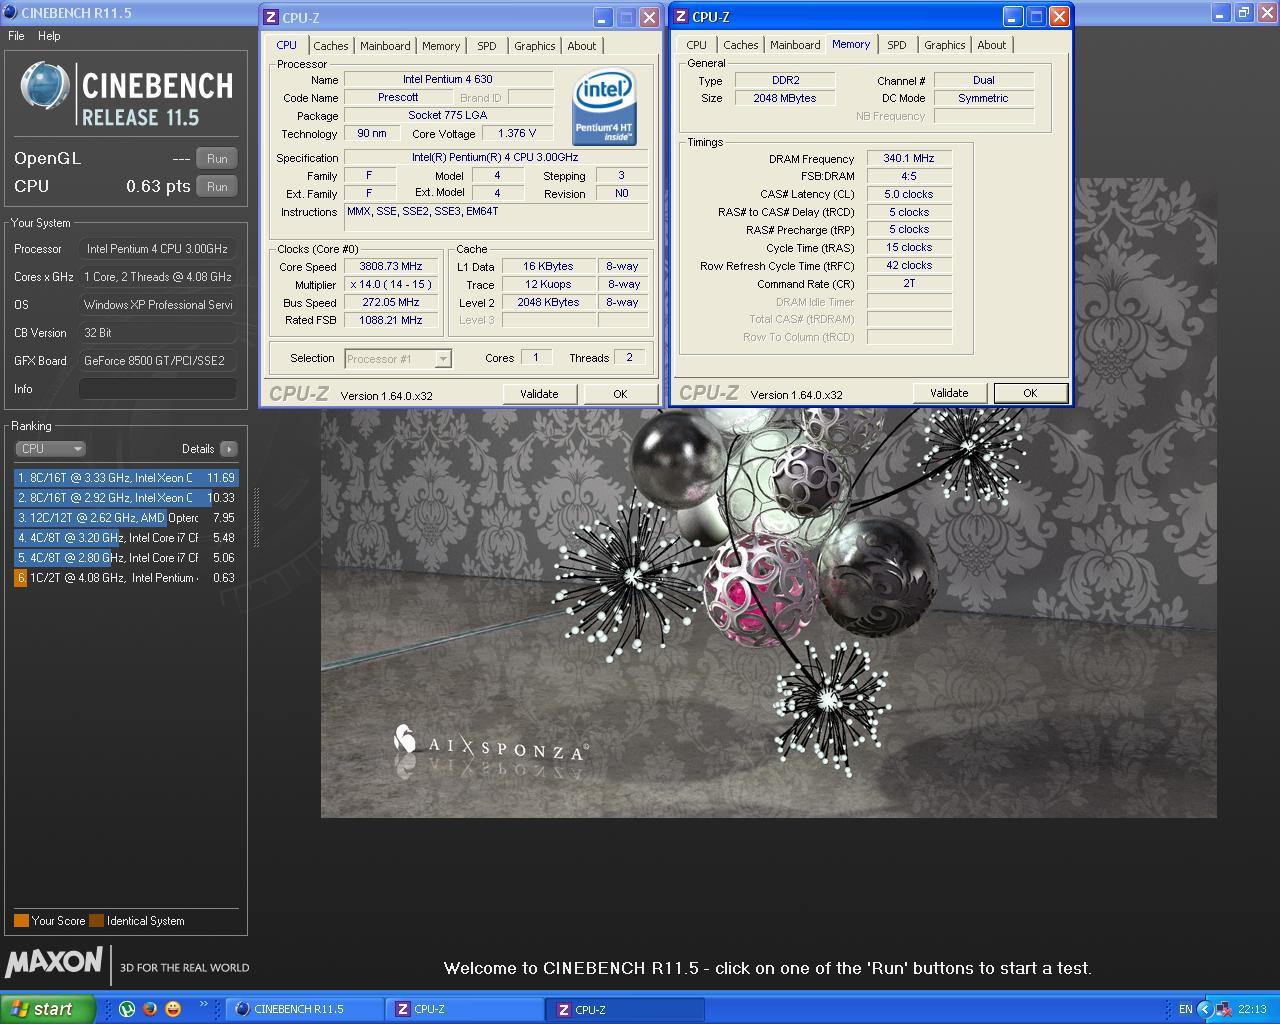This screenshot has width=1280, height=1024.
Task: Select ranking row 1C/2T @ 4.08 GHz Pentium
Action: [x=126, y=578]
